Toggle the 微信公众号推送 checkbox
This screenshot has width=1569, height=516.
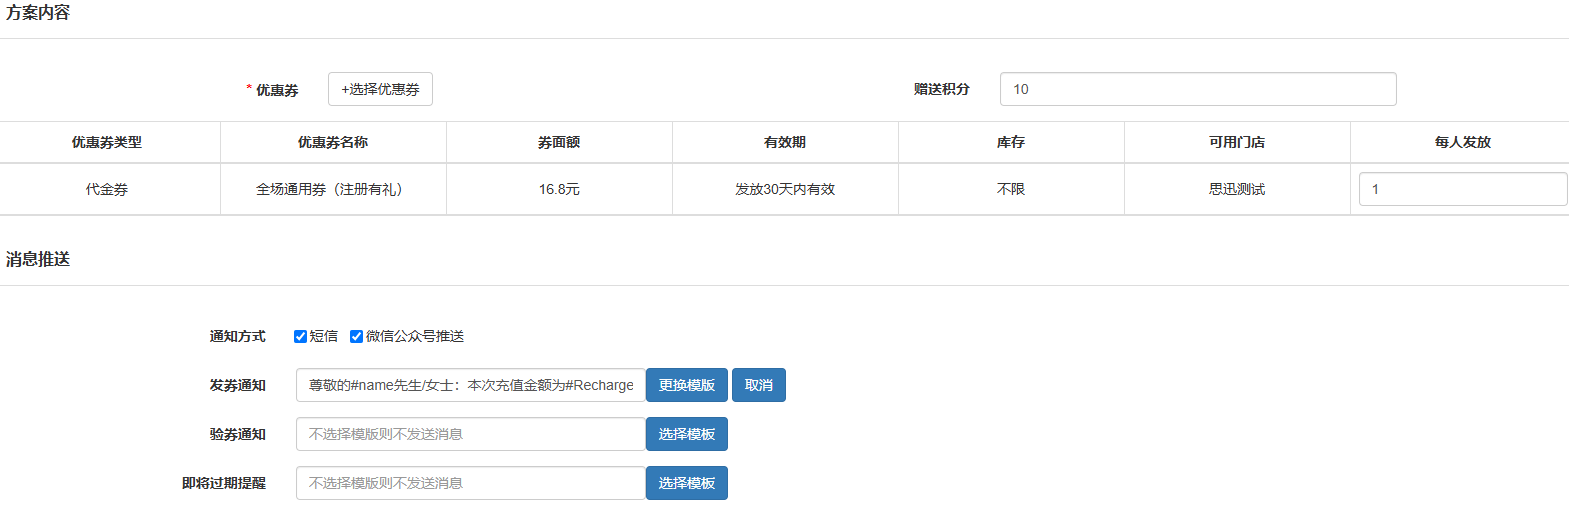(x=356, y=336)
